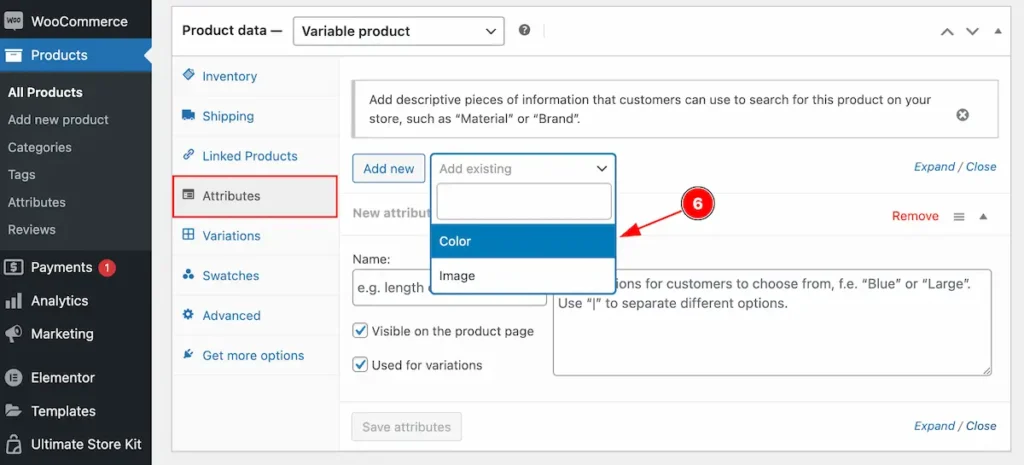Toggle Used for variations checkbox
The width and height of the screenshot is (1024, 465).
point(360,364)
